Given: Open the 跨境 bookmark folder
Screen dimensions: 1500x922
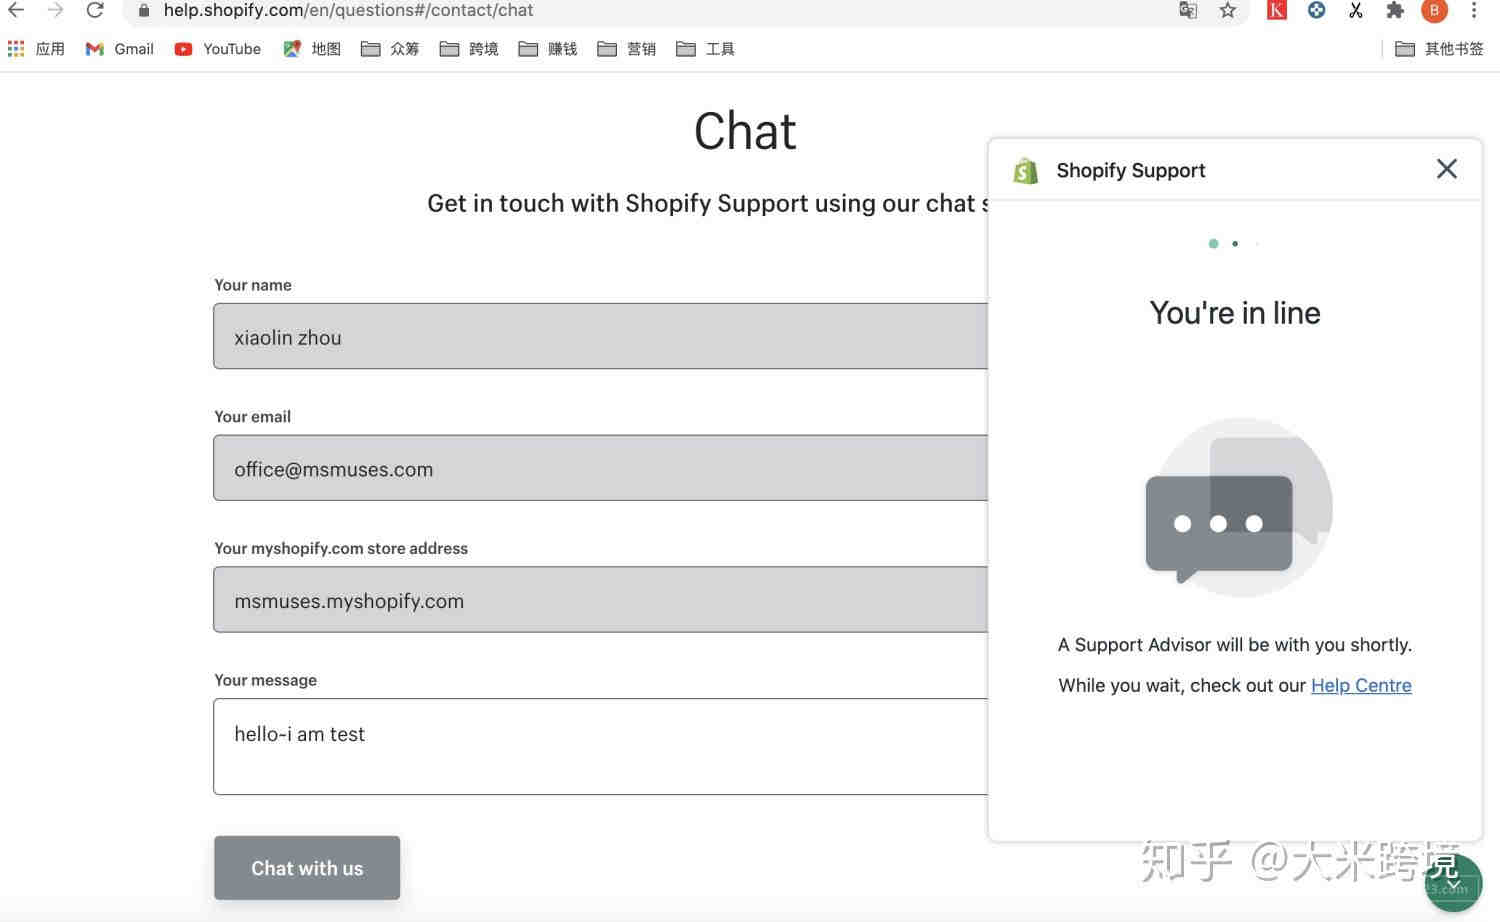Looking at the screenshot, I should pyautogui.click(x=469, y=49).
